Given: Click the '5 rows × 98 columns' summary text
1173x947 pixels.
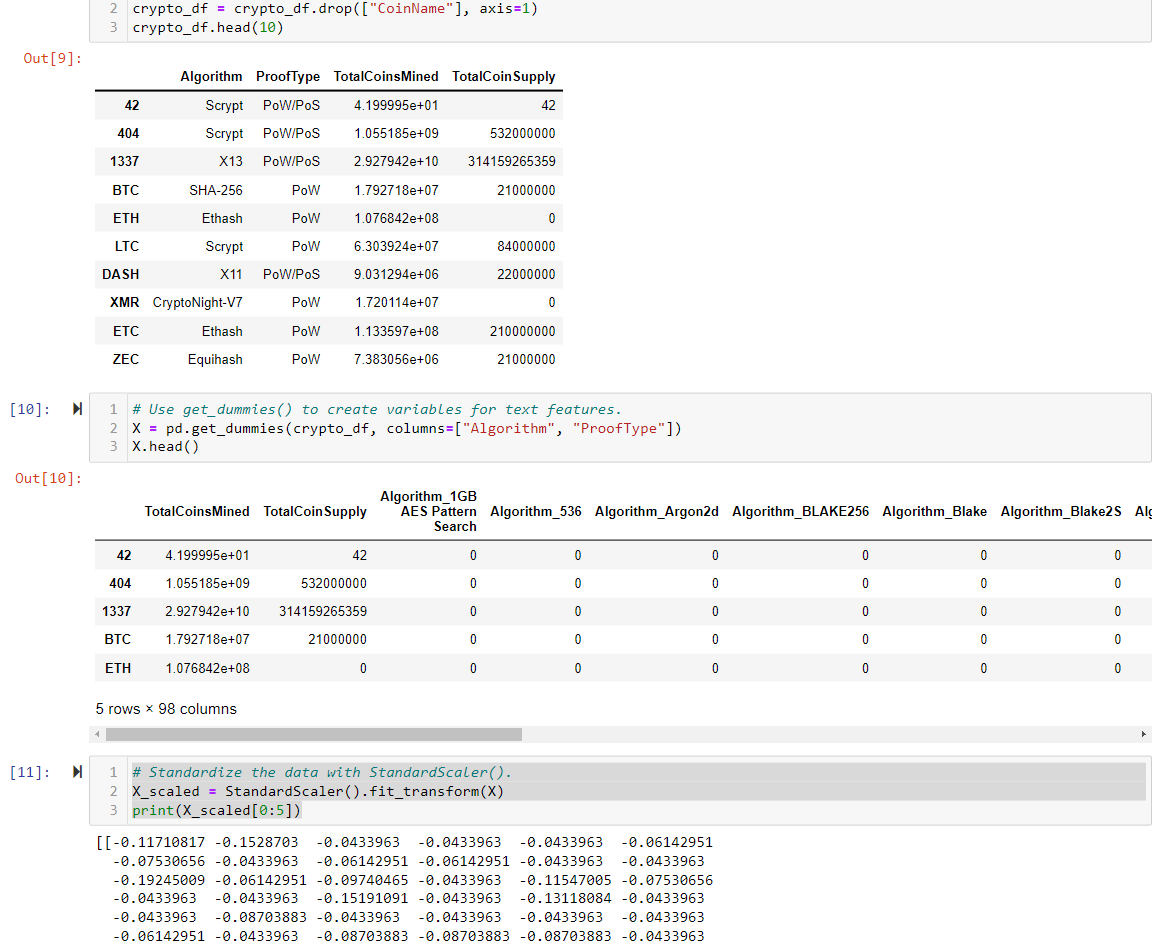Looking at the screenshot, I should click(x=166, y=709).
